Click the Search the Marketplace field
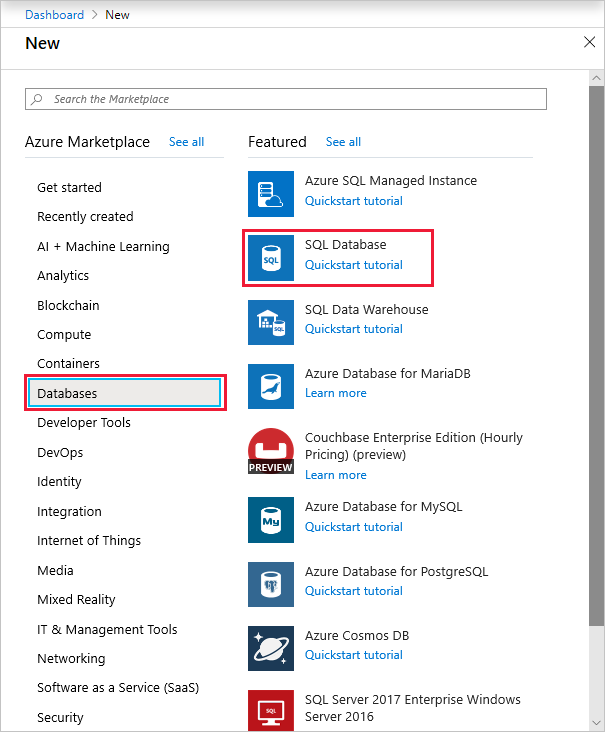 [x=286, y=99]
